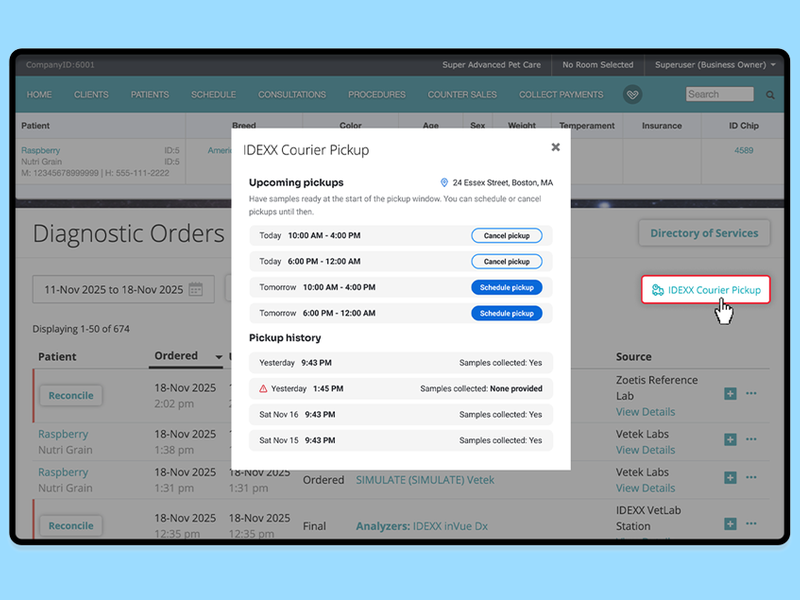The height and width of the screenshot is (600, 800).
Task: Click the location pin beside 24 Essex Street
Action: (444, 183)
